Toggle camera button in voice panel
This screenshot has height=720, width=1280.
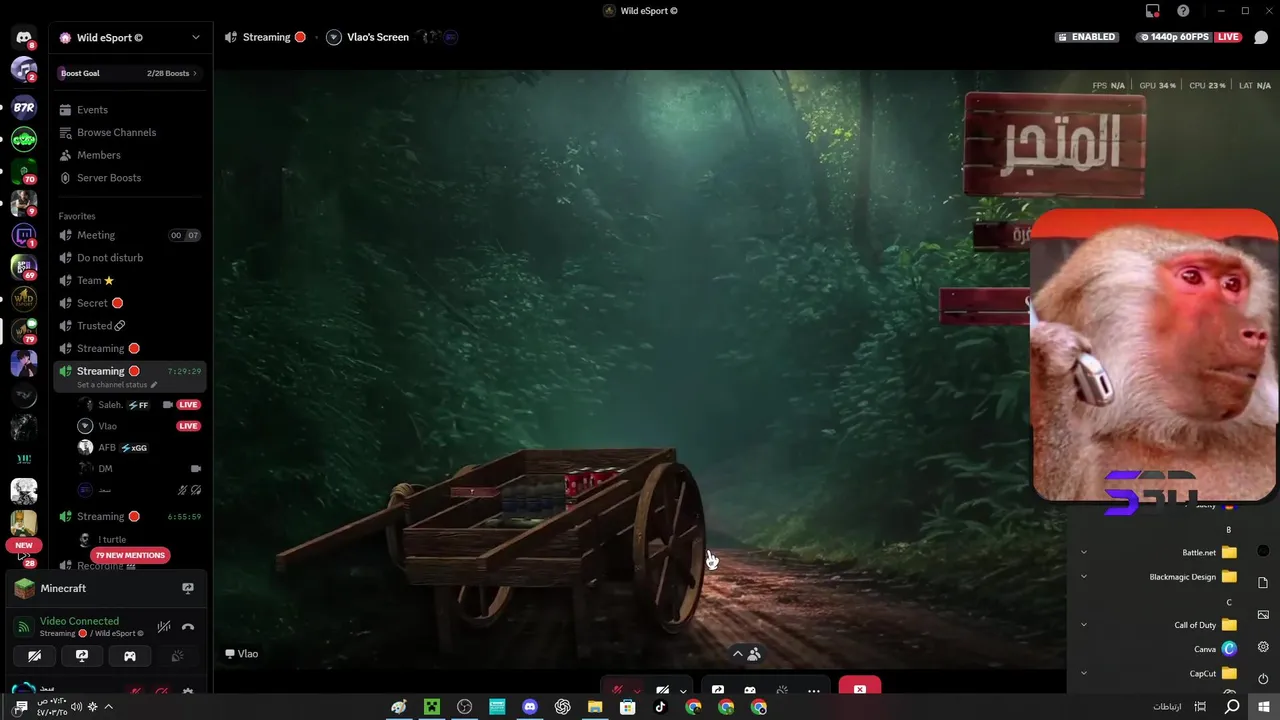pos(34,656)
